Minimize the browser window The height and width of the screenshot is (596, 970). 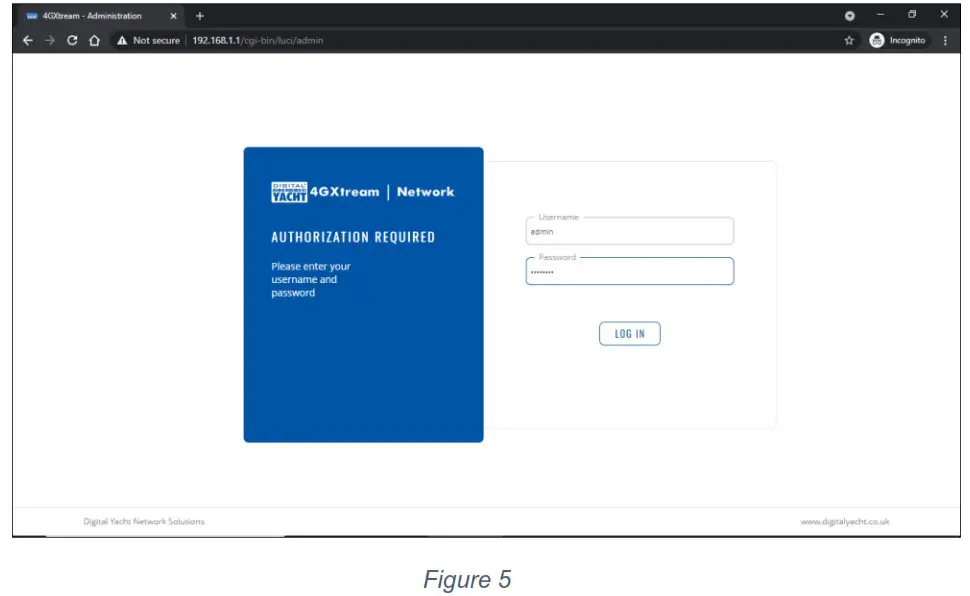pos(880,14)
